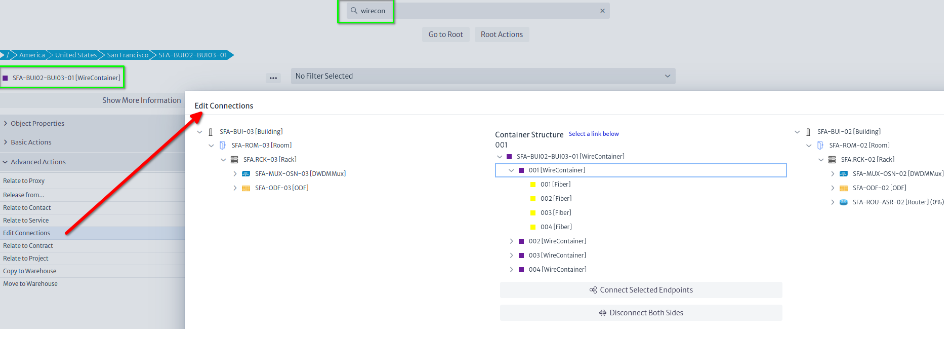Focus the search input containing wirecon
The height and width of the screenshot is (363, 944).
479,11
